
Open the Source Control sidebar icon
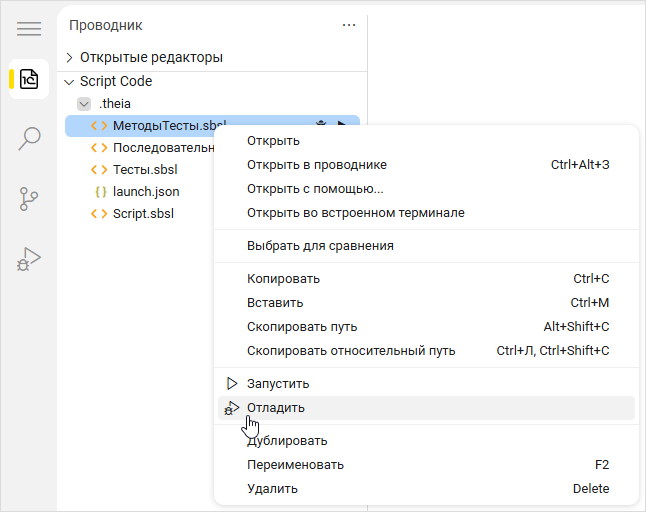point(28,199)
